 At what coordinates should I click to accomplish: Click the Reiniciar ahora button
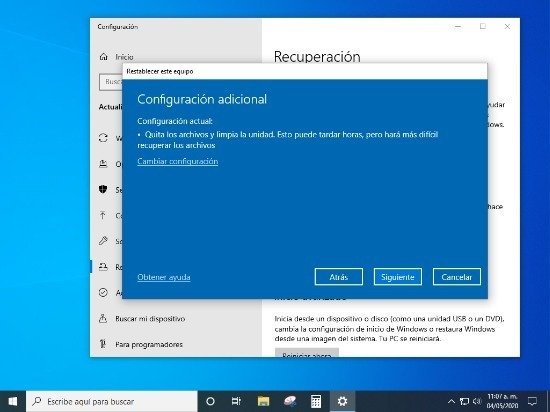pyautogui.click(x=307, y=353)
